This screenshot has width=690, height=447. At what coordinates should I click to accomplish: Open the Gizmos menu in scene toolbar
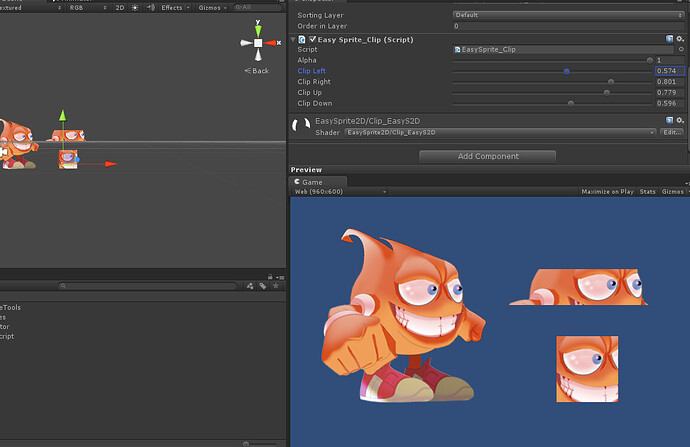208,7
